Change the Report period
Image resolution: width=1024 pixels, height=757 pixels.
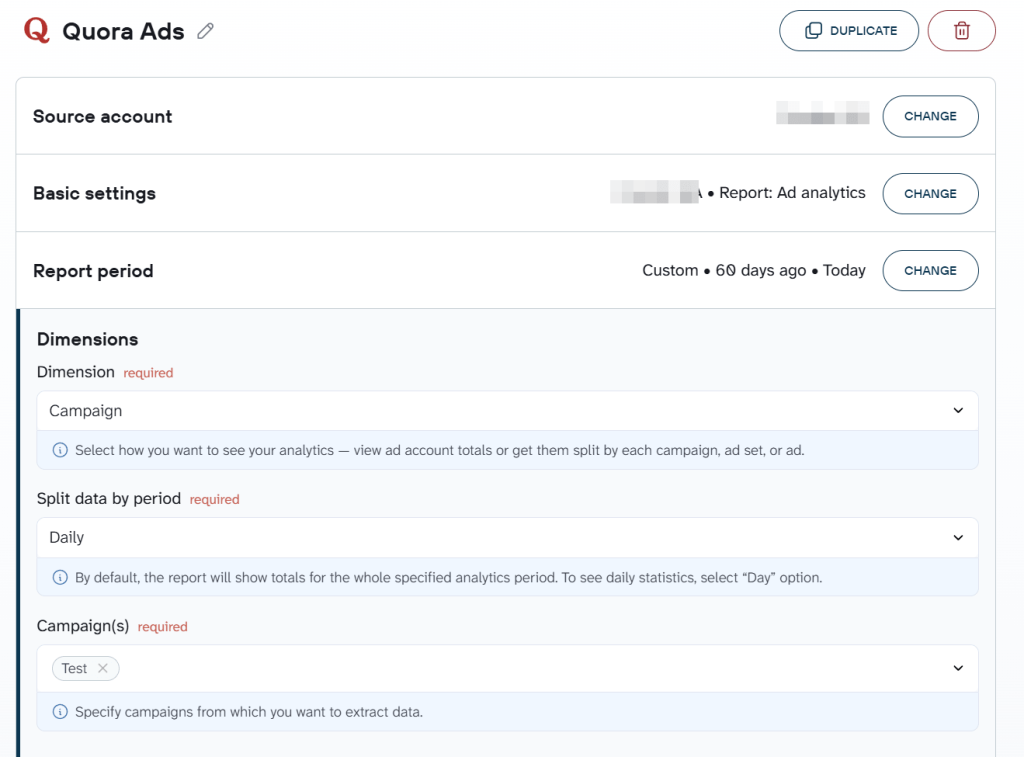(x=930, y=270)
